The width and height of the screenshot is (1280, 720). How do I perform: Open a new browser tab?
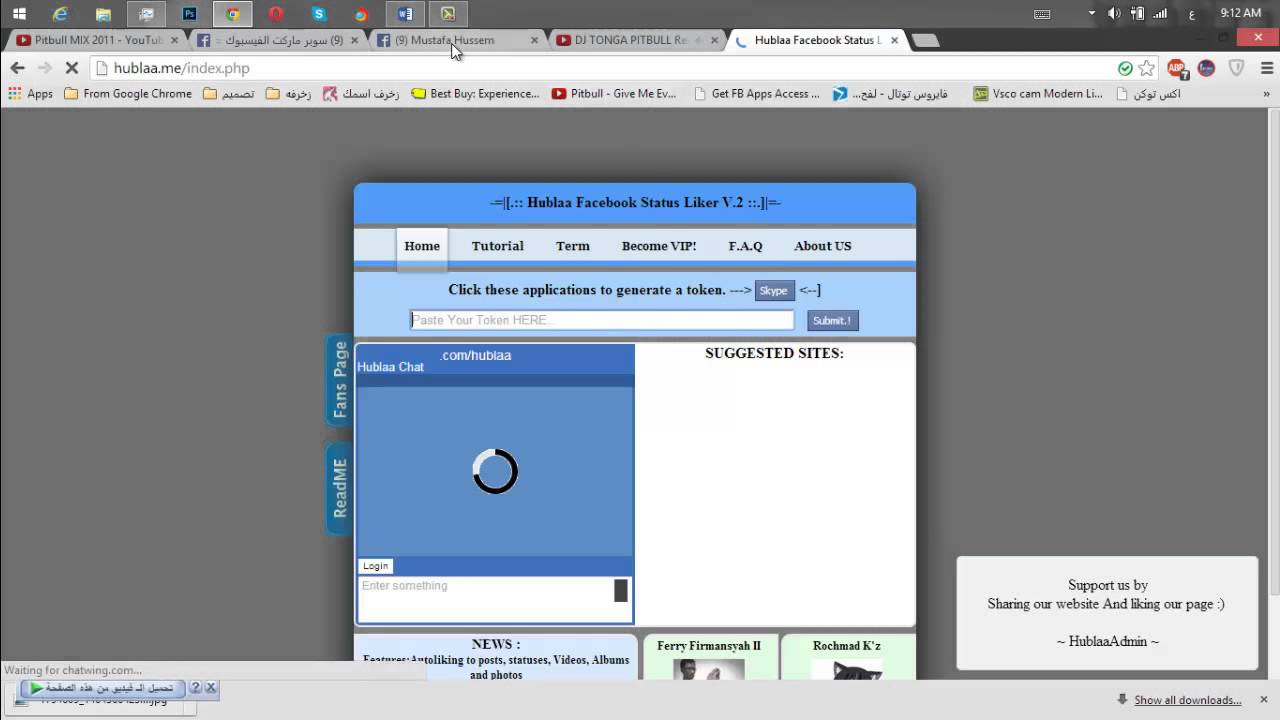[926, 40]
